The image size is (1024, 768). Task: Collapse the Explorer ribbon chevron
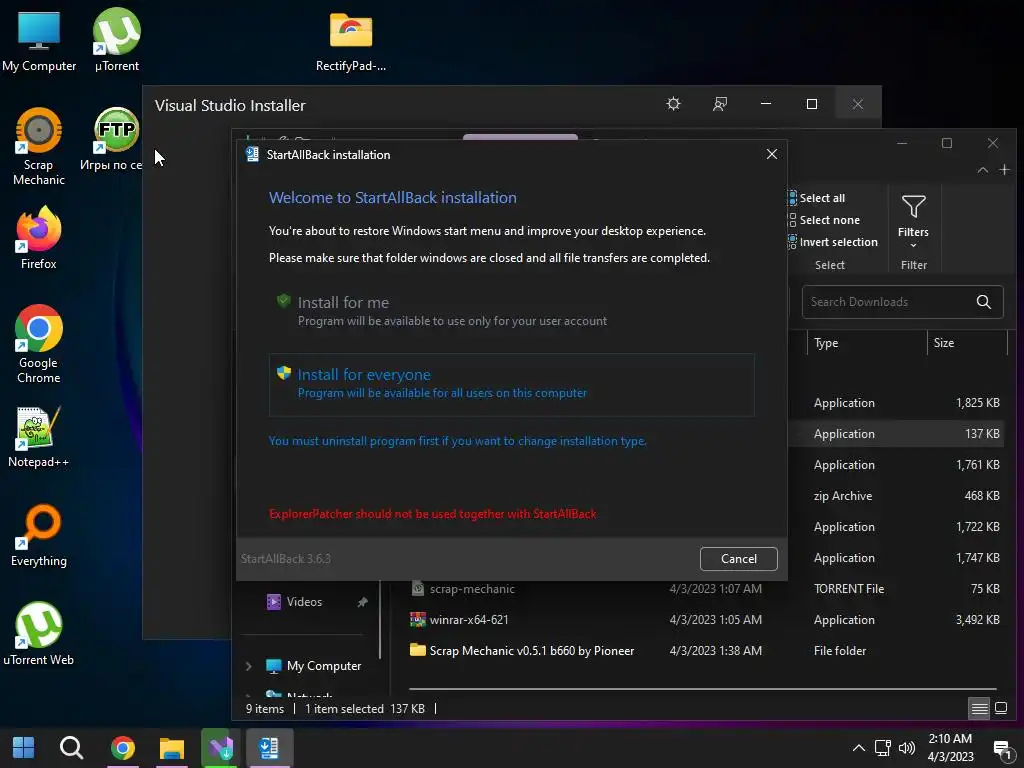tap(982, 170)
